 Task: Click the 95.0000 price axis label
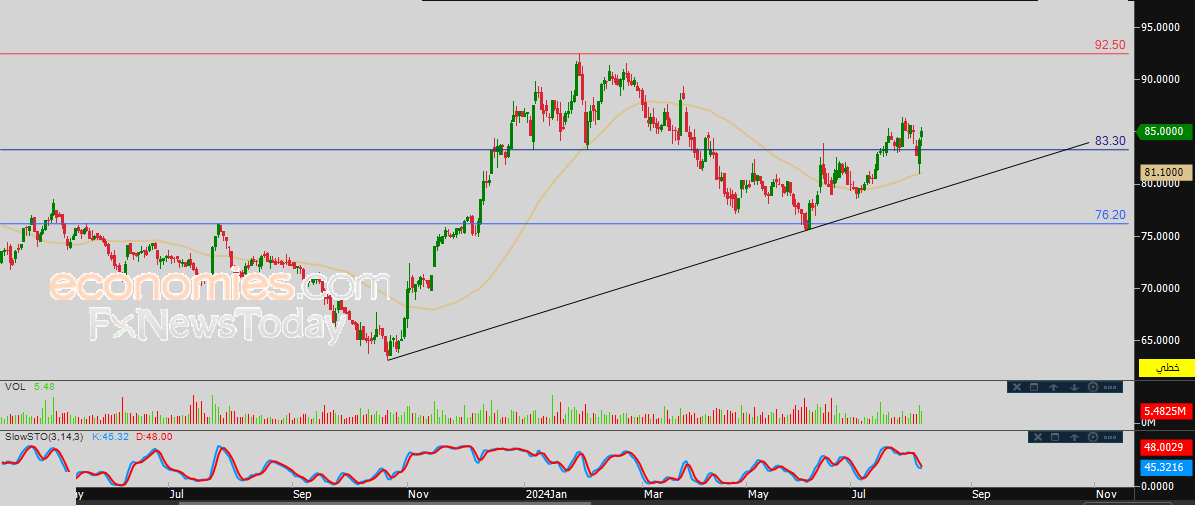click(1161, 27)
